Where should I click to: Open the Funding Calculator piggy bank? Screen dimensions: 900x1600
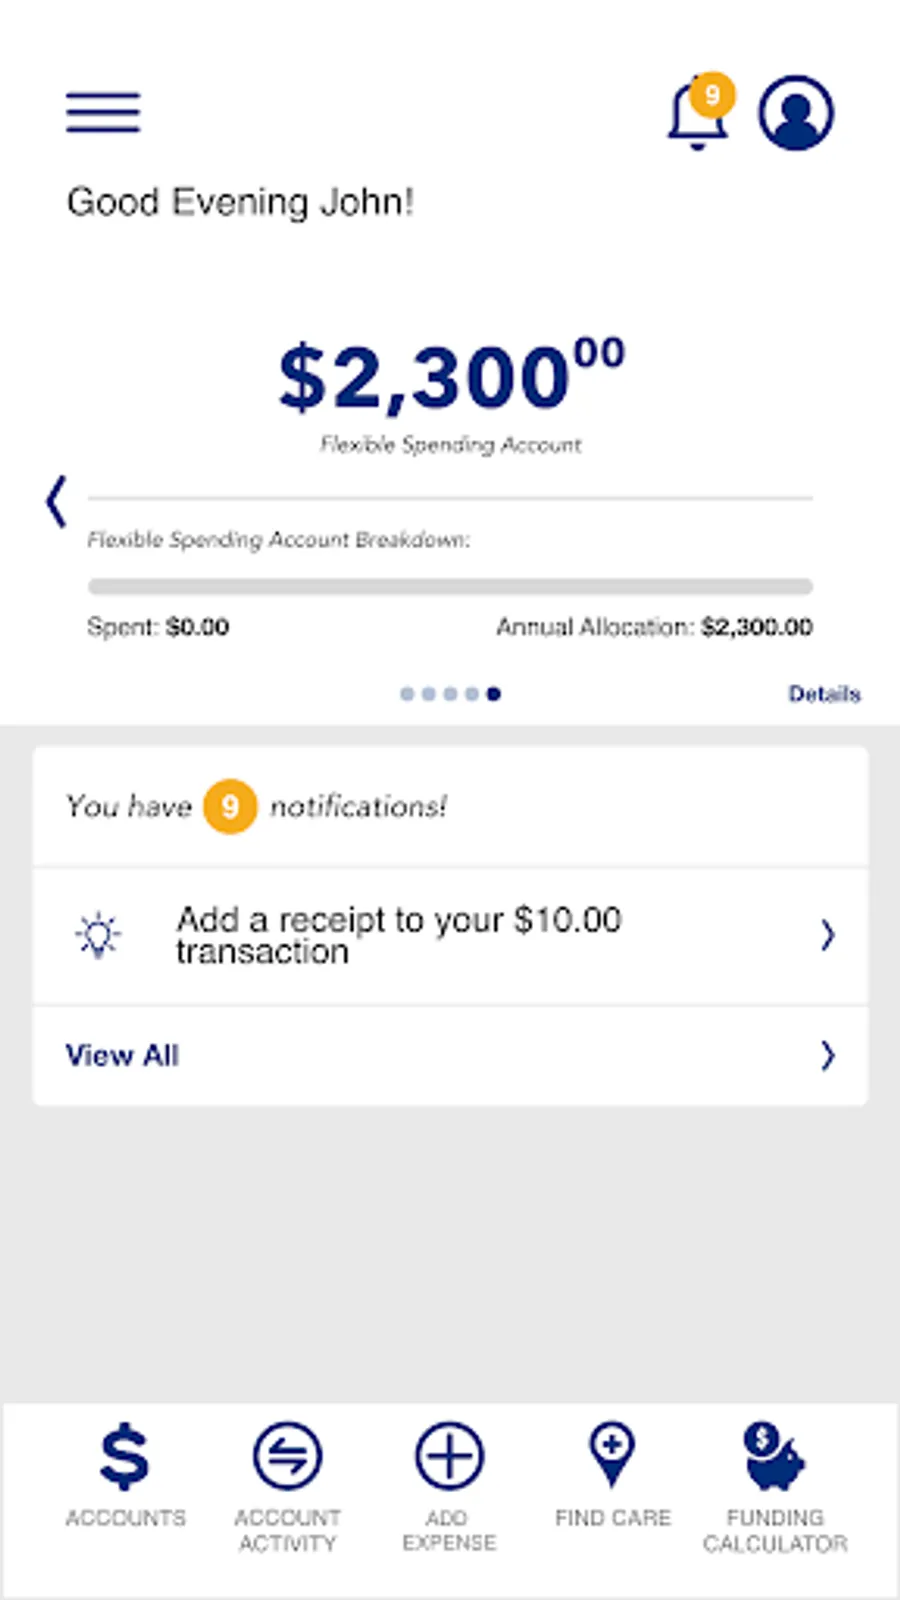coord(774,1456)
